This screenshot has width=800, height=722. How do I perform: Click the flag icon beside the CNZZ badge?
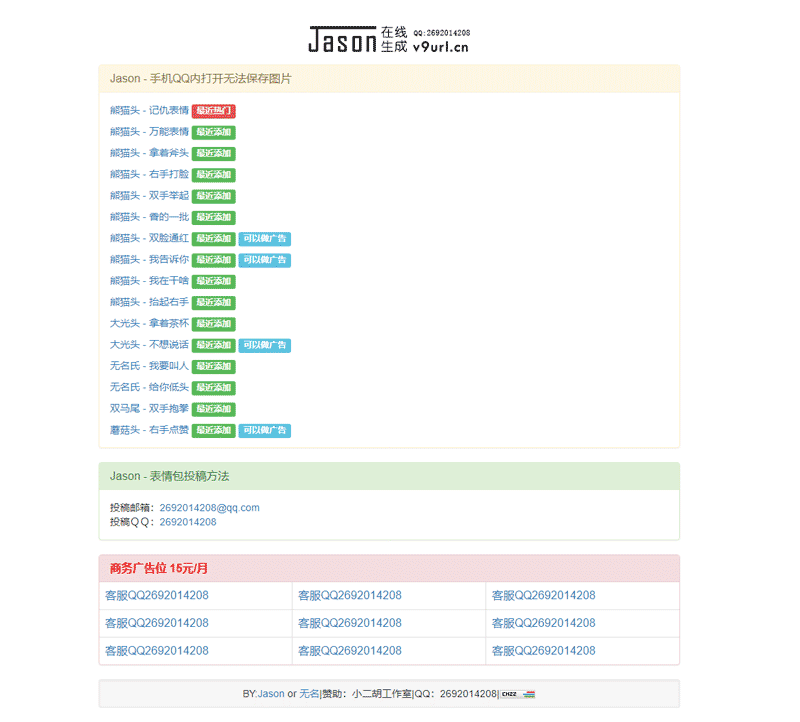[528, 692]
